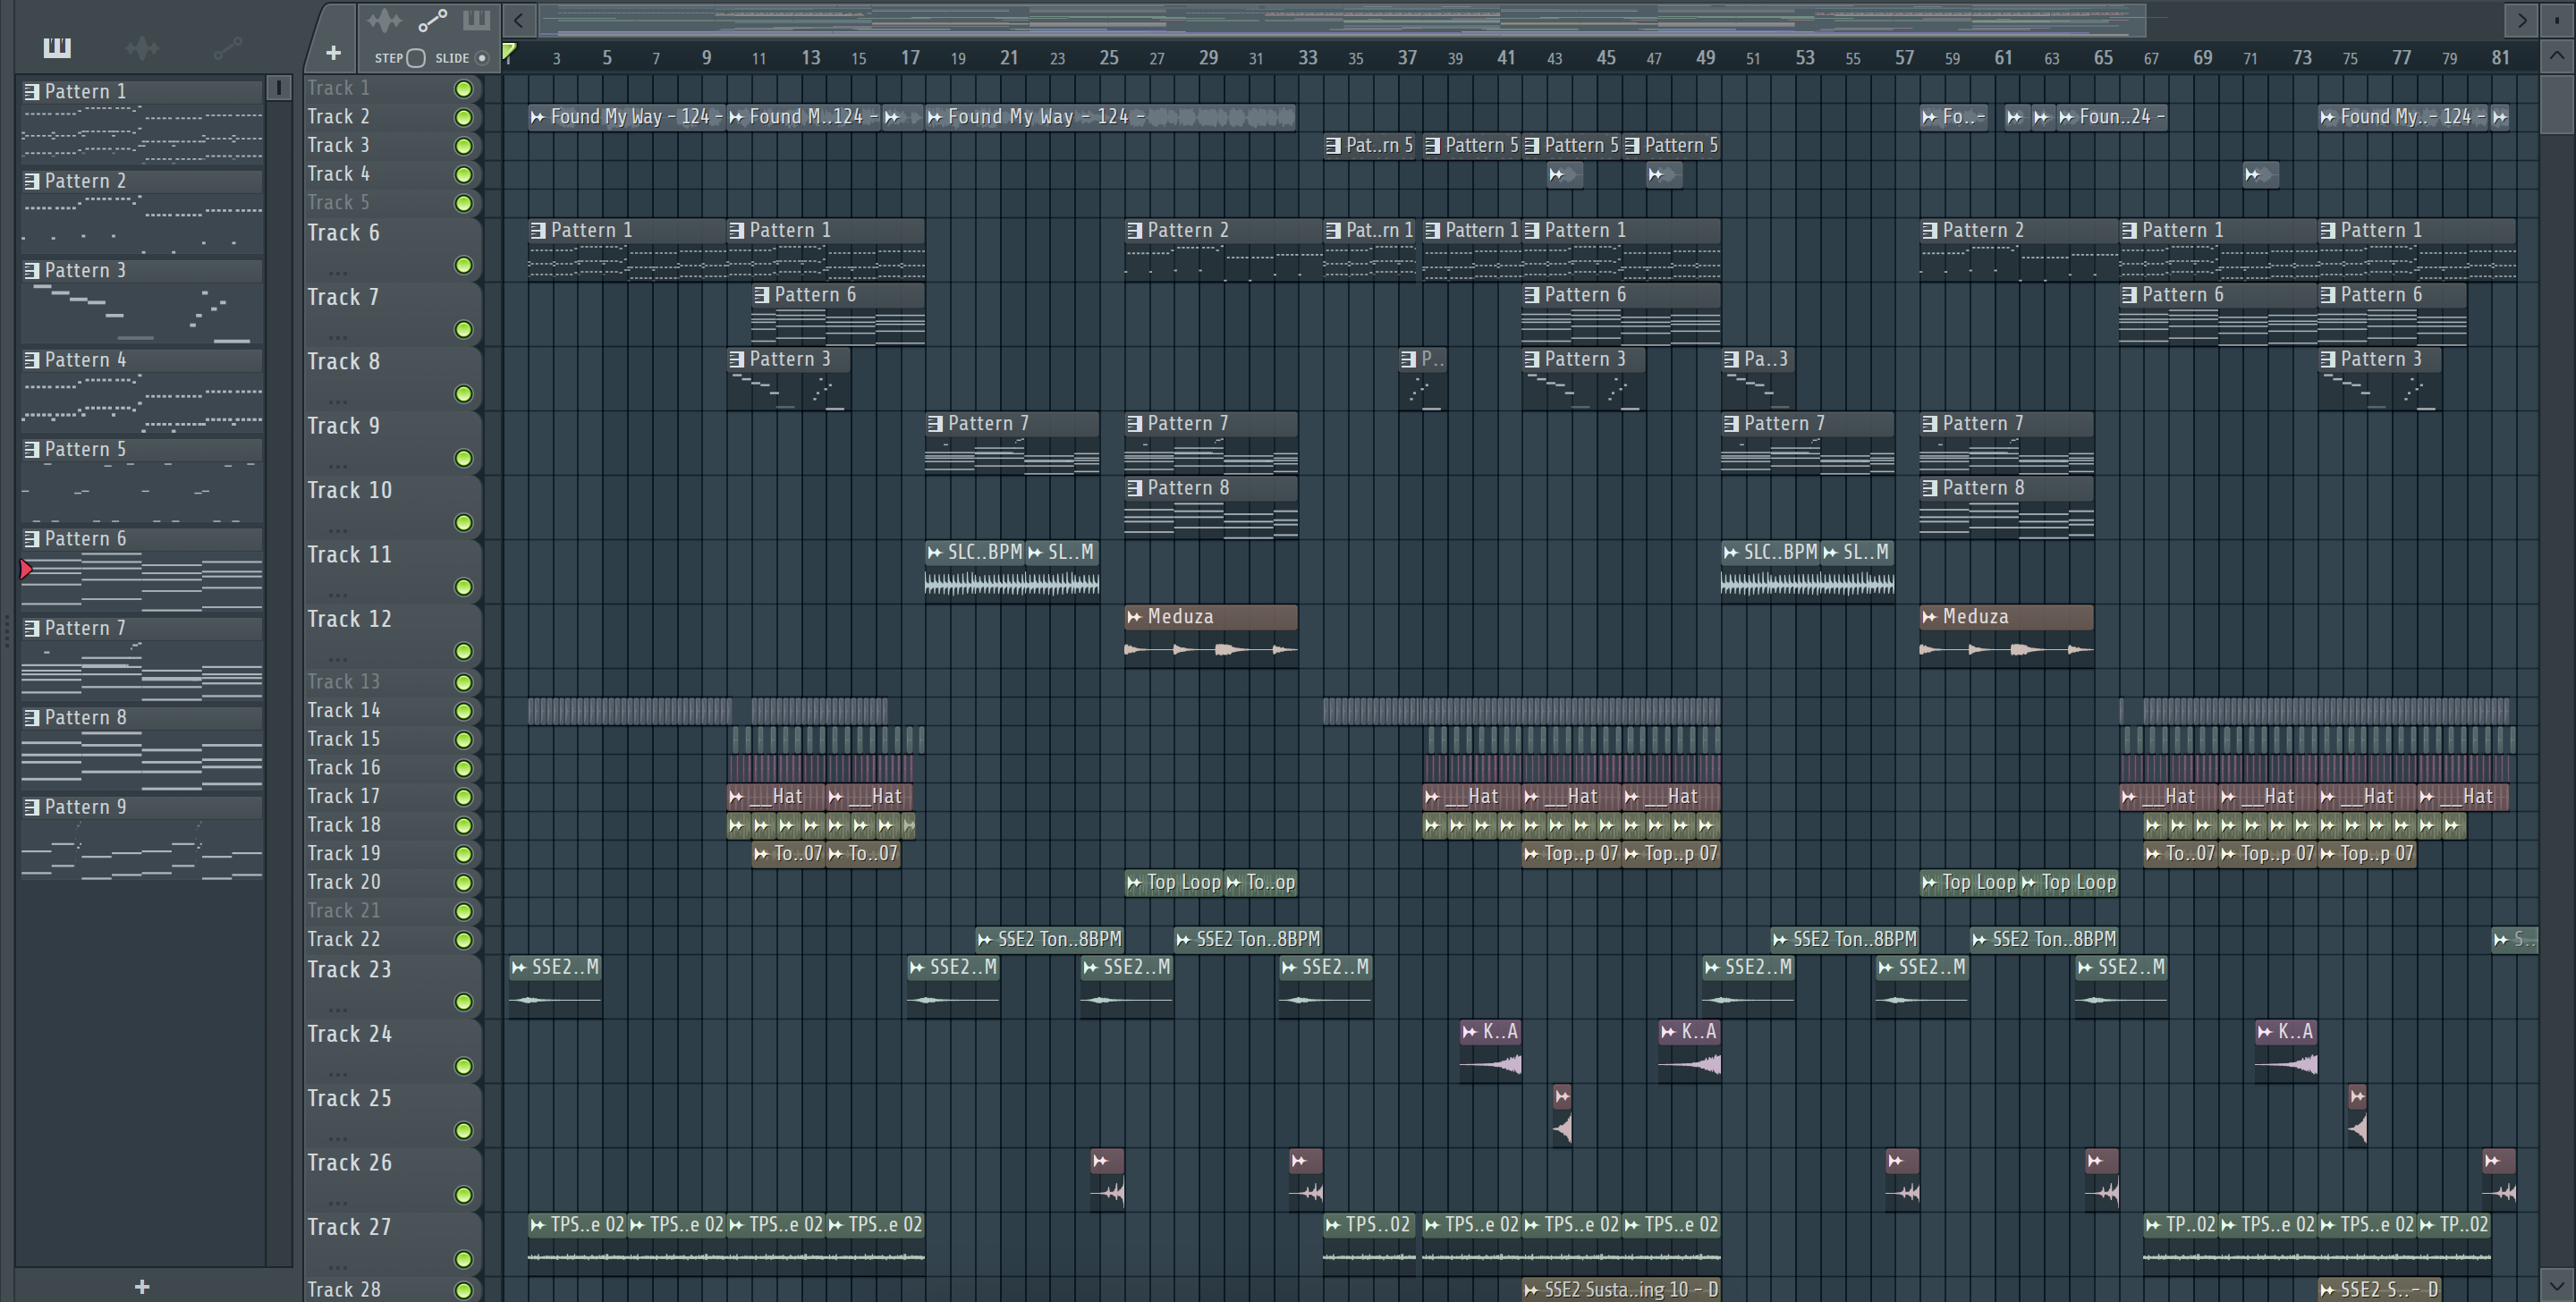This screenshot has height=1302, width=2576.
Task: Toggle automation clip focus icon
Action: pos(432,20)
